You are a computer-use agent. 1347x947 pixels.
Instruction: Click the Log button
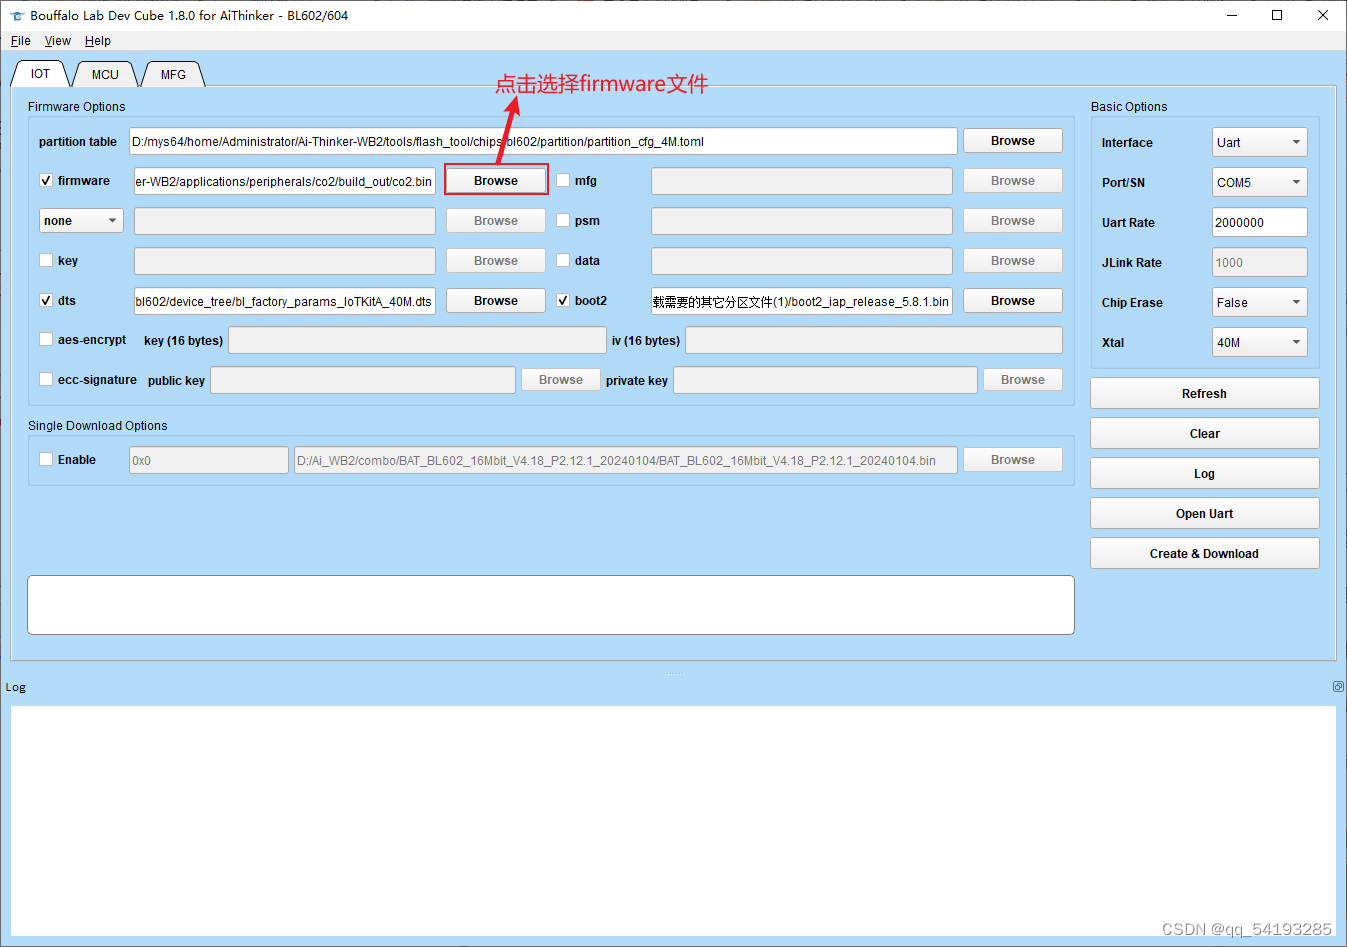[1204, 473]
